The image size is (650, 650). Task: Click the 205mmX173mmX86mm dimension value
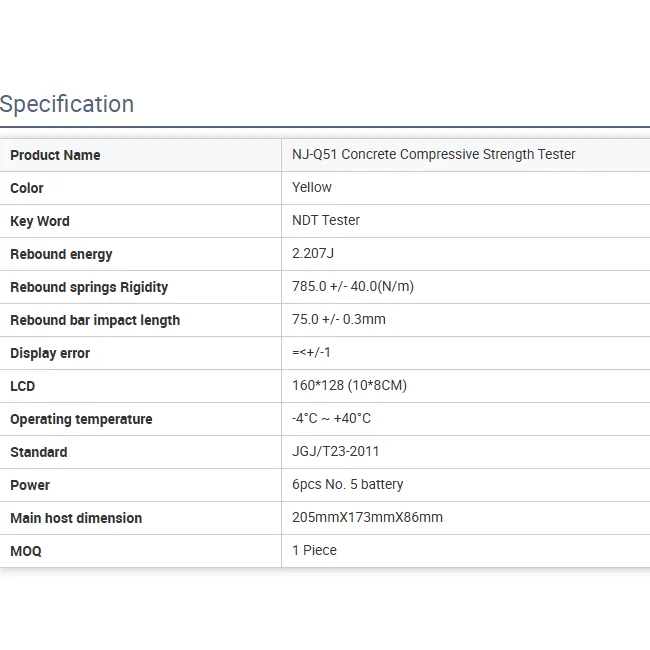coord(367,517)
